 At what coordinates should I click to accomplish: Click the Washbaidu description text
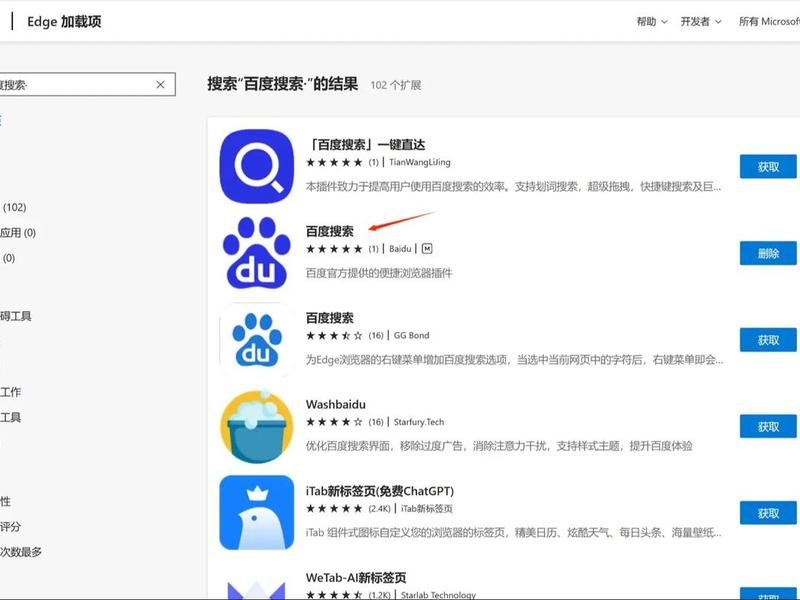tap(499, 446)
